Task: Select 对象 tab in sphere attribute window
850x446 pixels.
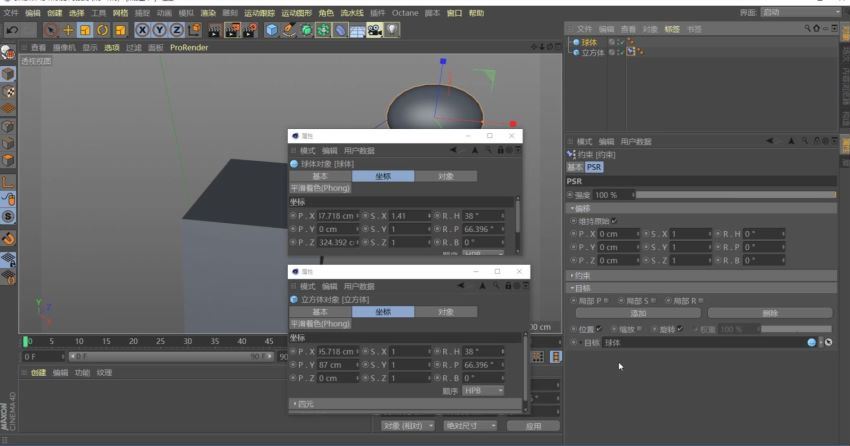Action: (446, 176)
